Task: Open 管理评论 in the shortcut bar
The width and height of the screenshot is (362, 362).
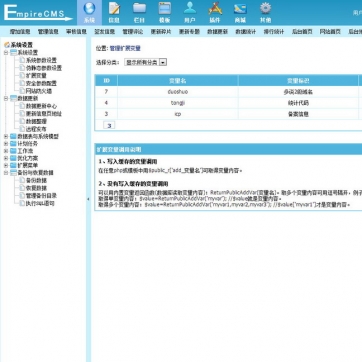Action: coord(133,32)
